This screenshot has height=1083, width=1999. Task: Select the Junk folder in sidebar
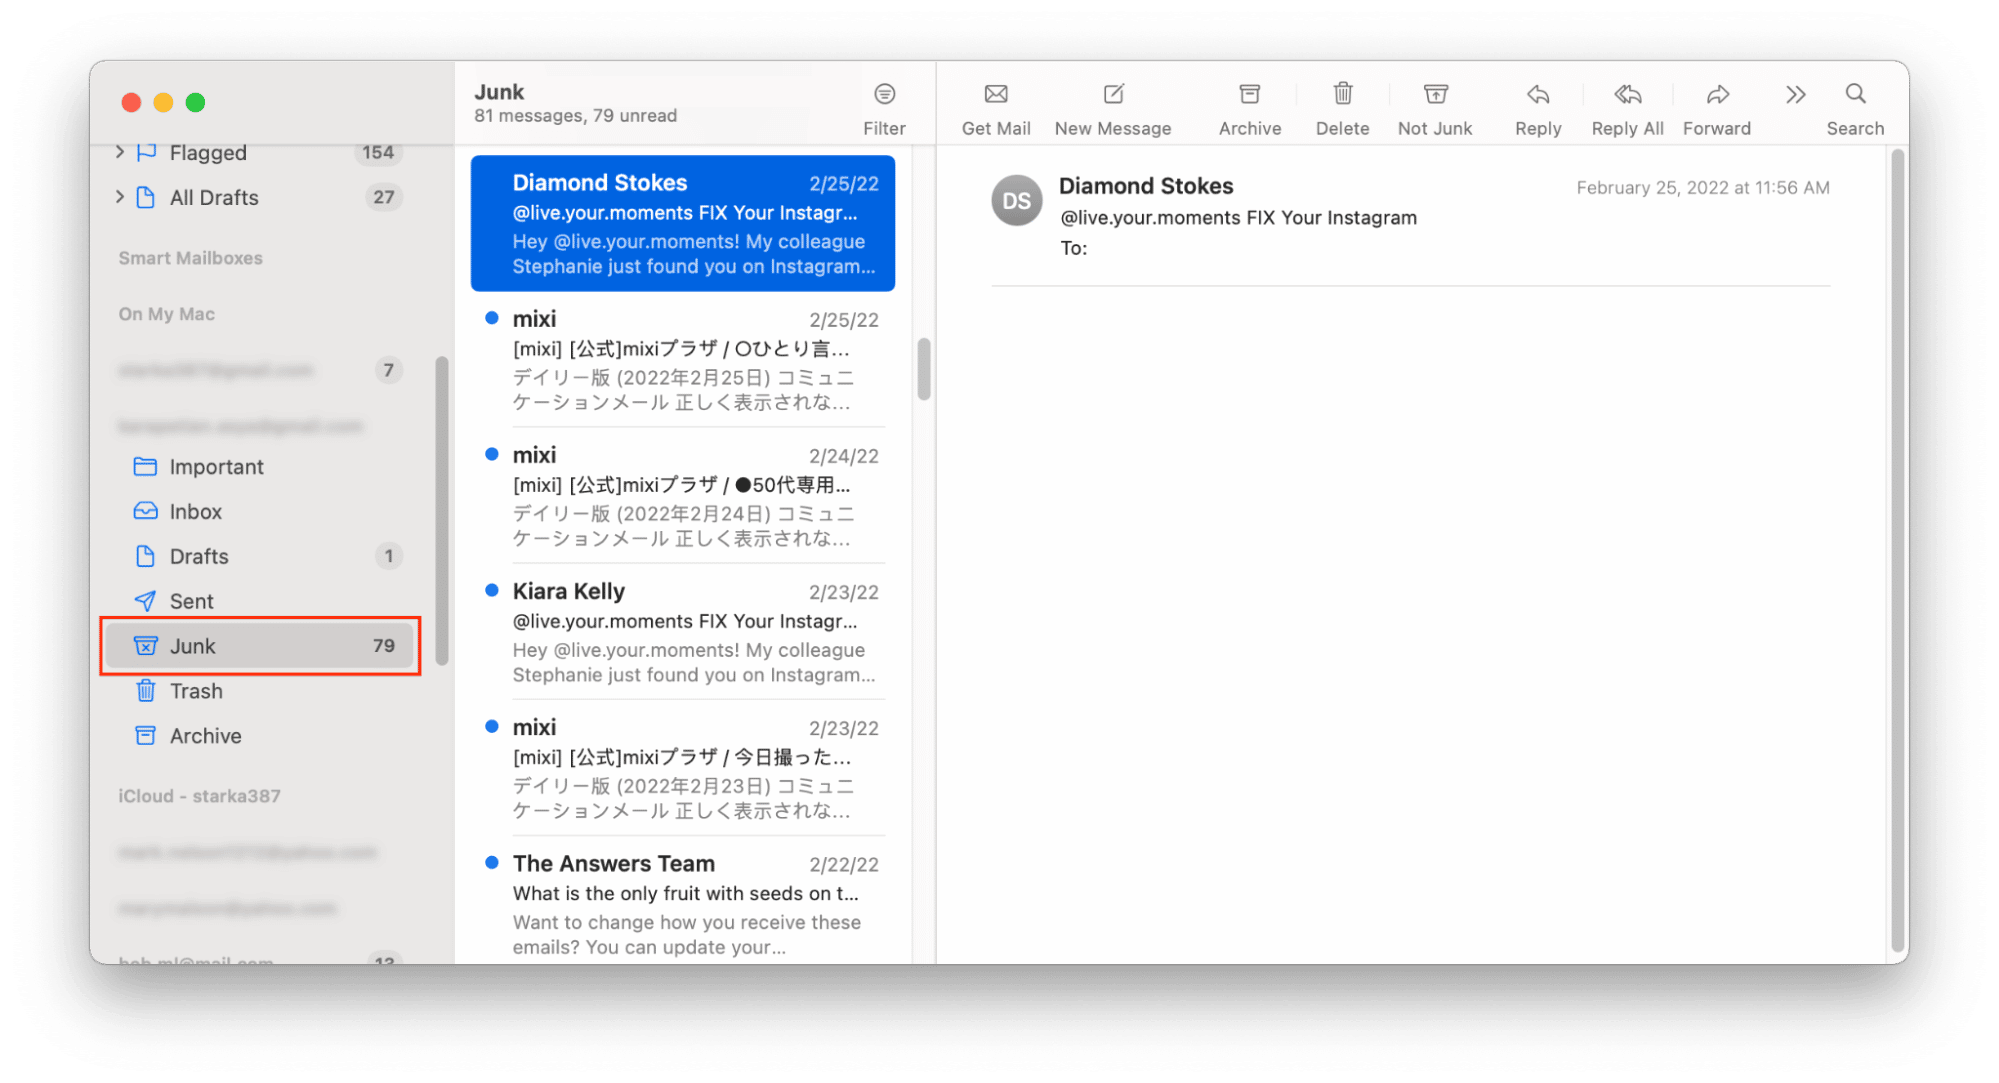260,646
